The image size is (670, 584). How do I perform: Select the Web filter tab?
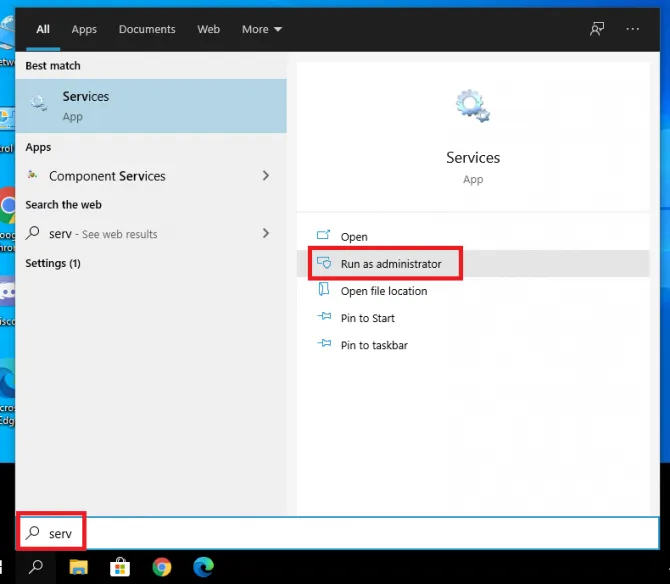point(208,29)
